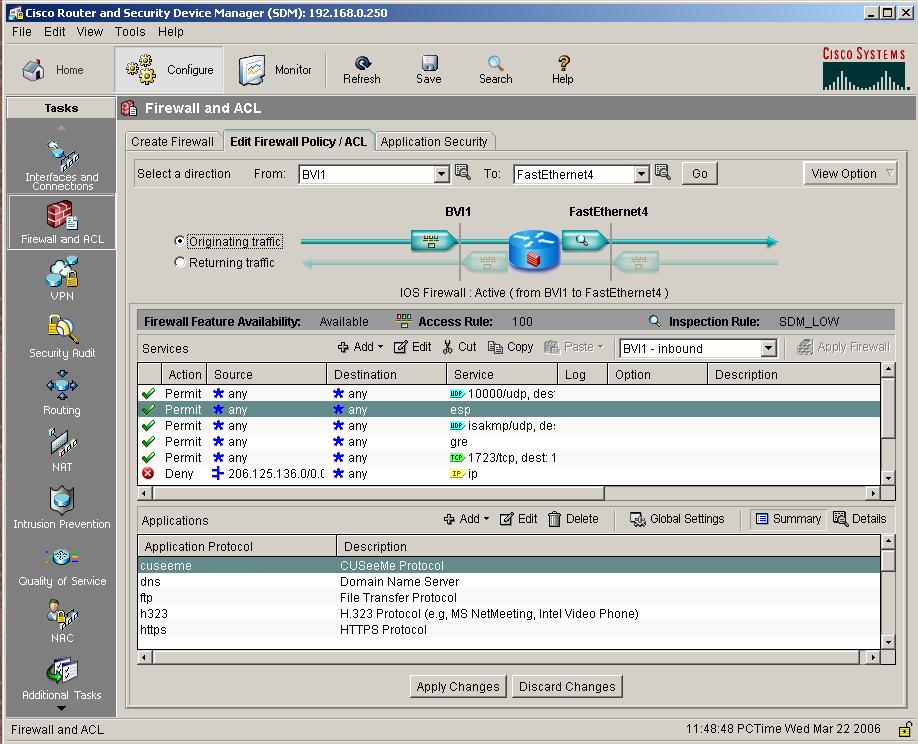This screenshot has height=744, width=918.
Task: Select Security Audit in the tasks sidebar
Action: pyautogui.click(x=62, y=330)
